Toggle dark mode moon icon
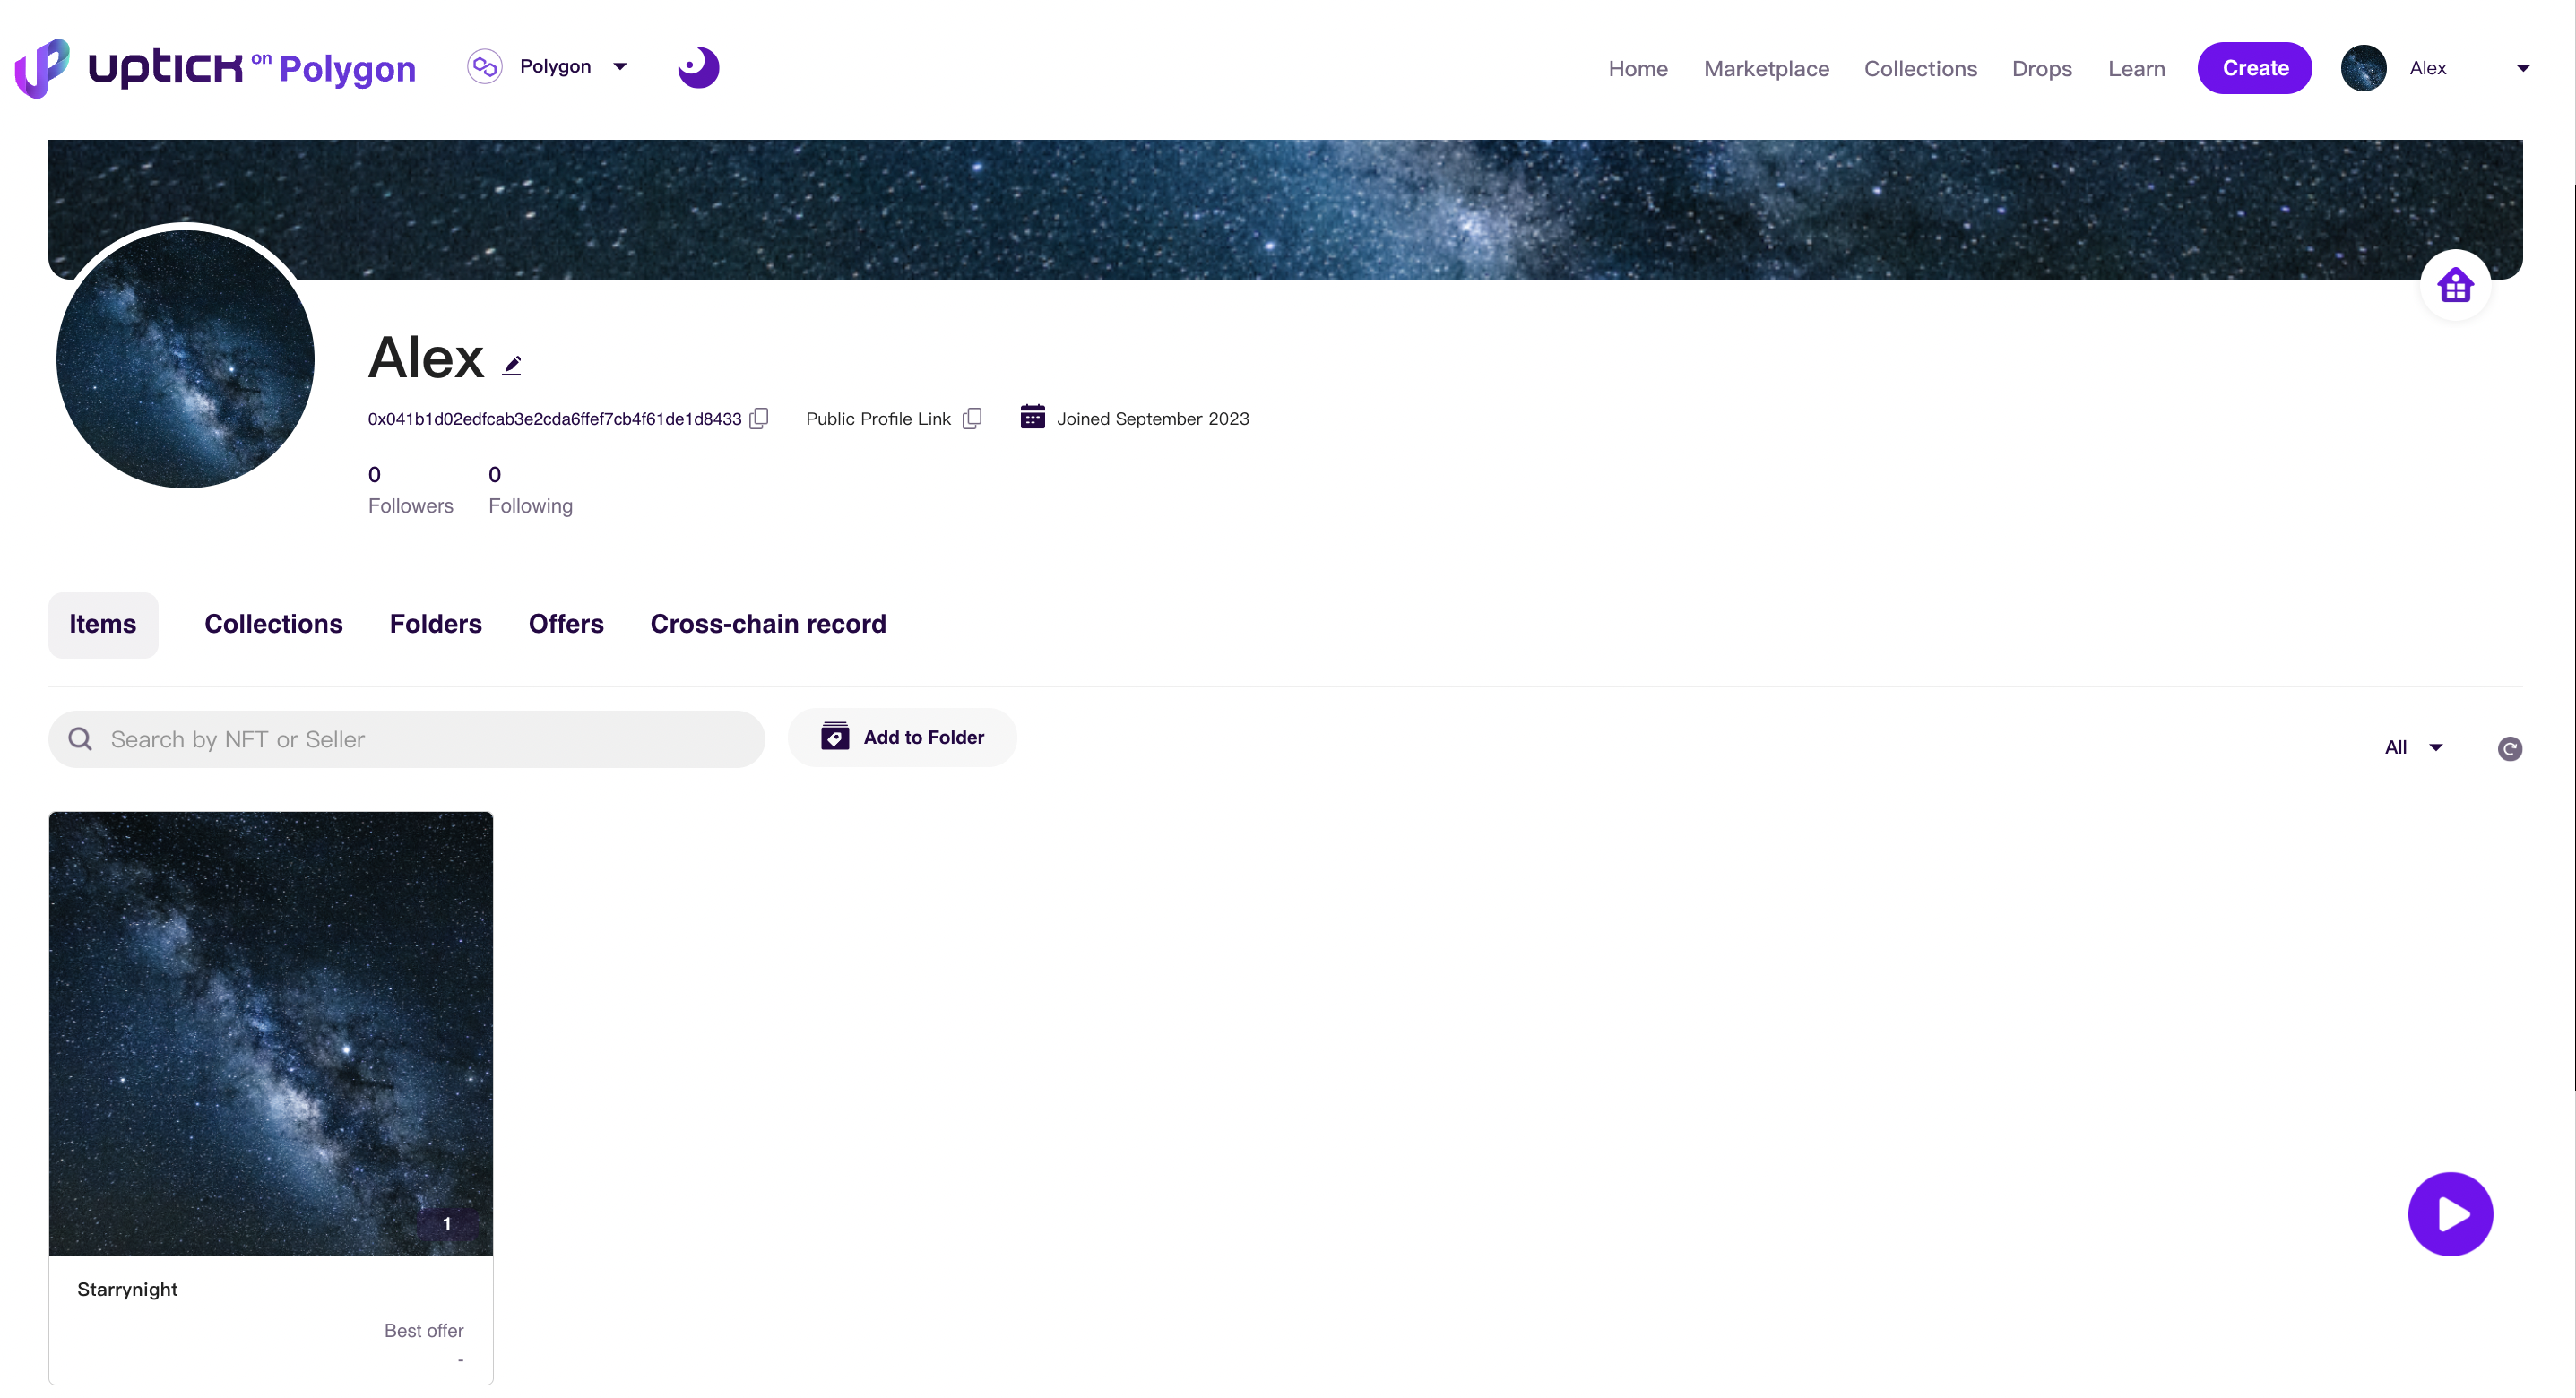The height and width of the screenshot is (1398, 2576). click(x=698, y=68)
